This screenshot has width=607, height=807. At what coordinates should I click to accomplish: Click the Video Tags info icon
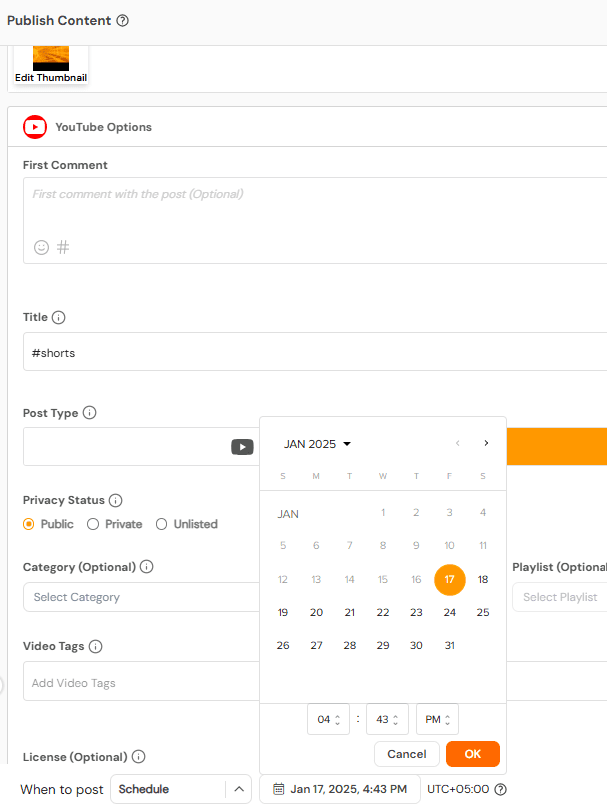[x=96, y=647]
